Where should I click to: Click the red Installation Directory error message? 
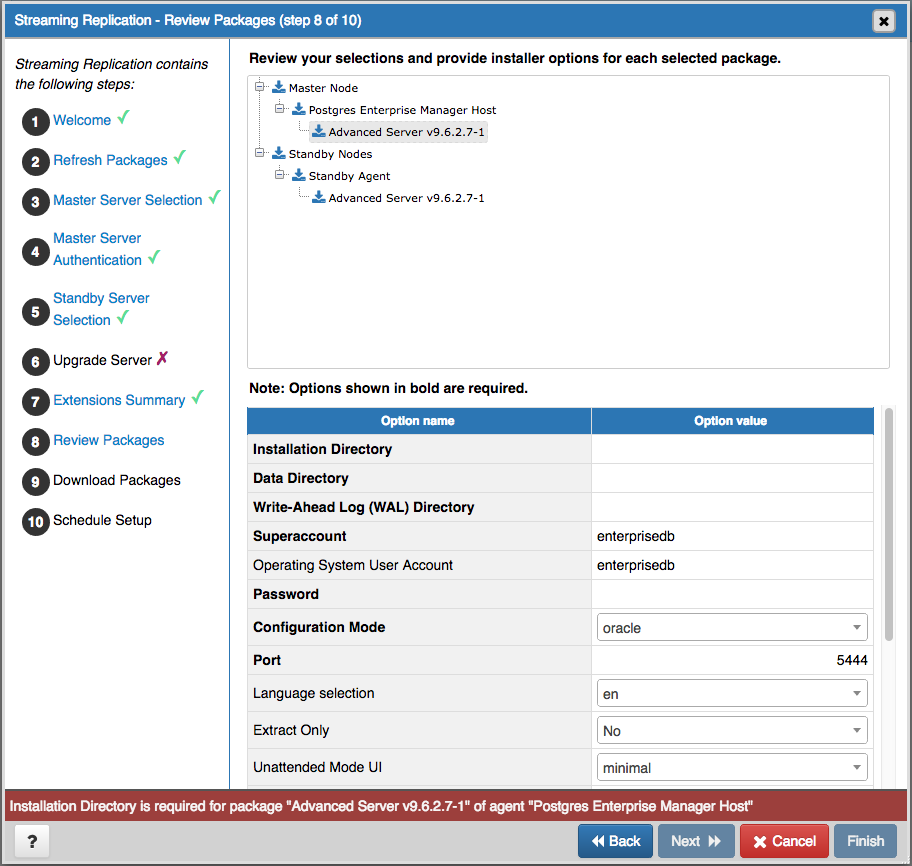pyautogui.click(x=381, y=806)
